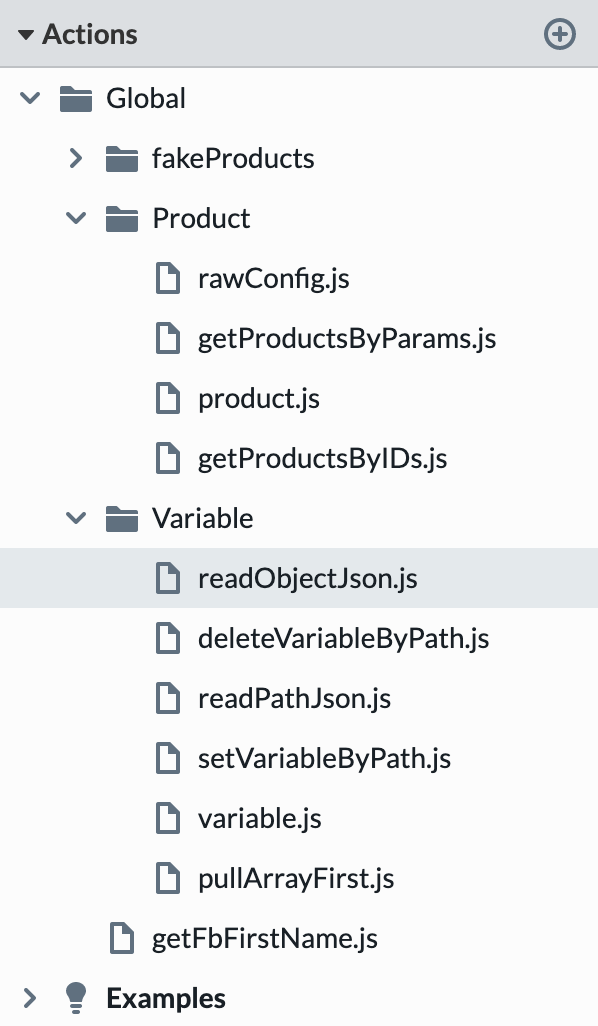This screenshot has height=1026, width=598.
Task: Expand the Examples section
Action: tap(30, 997)
